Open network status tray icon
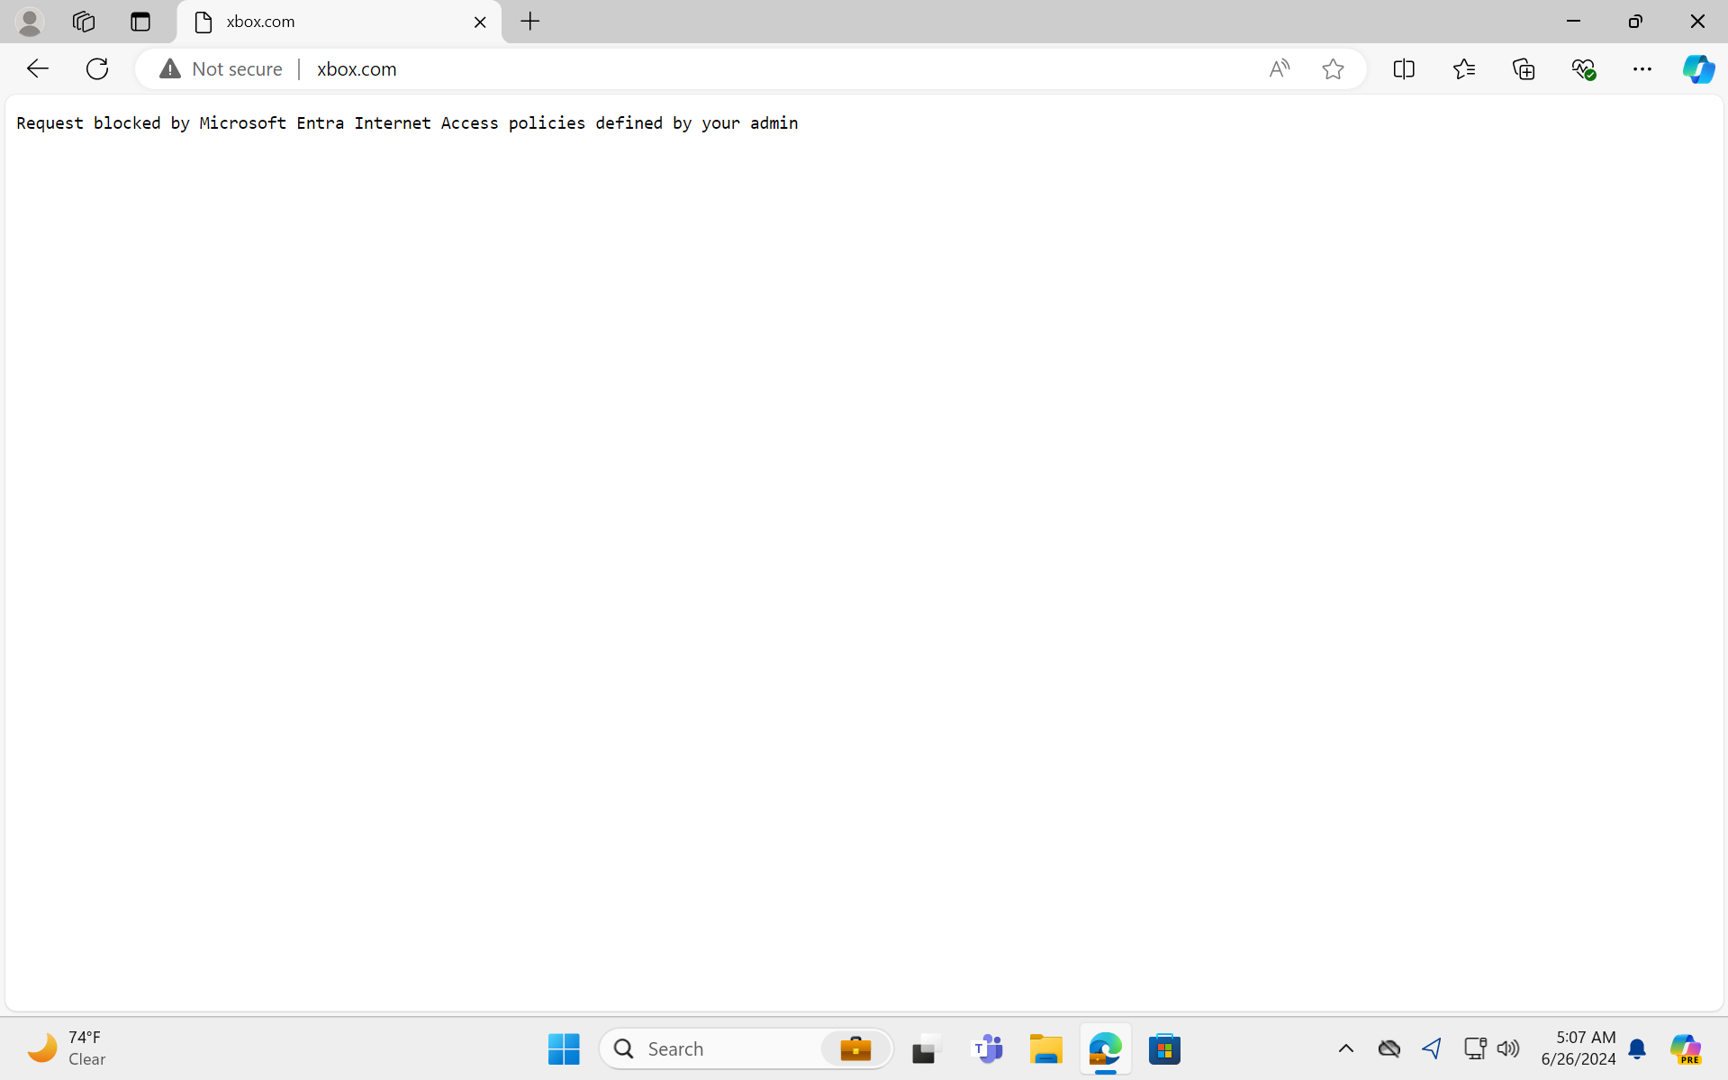Image resolution: width=1728 pixels, height=1080 pixels. coord(1475,1049)
